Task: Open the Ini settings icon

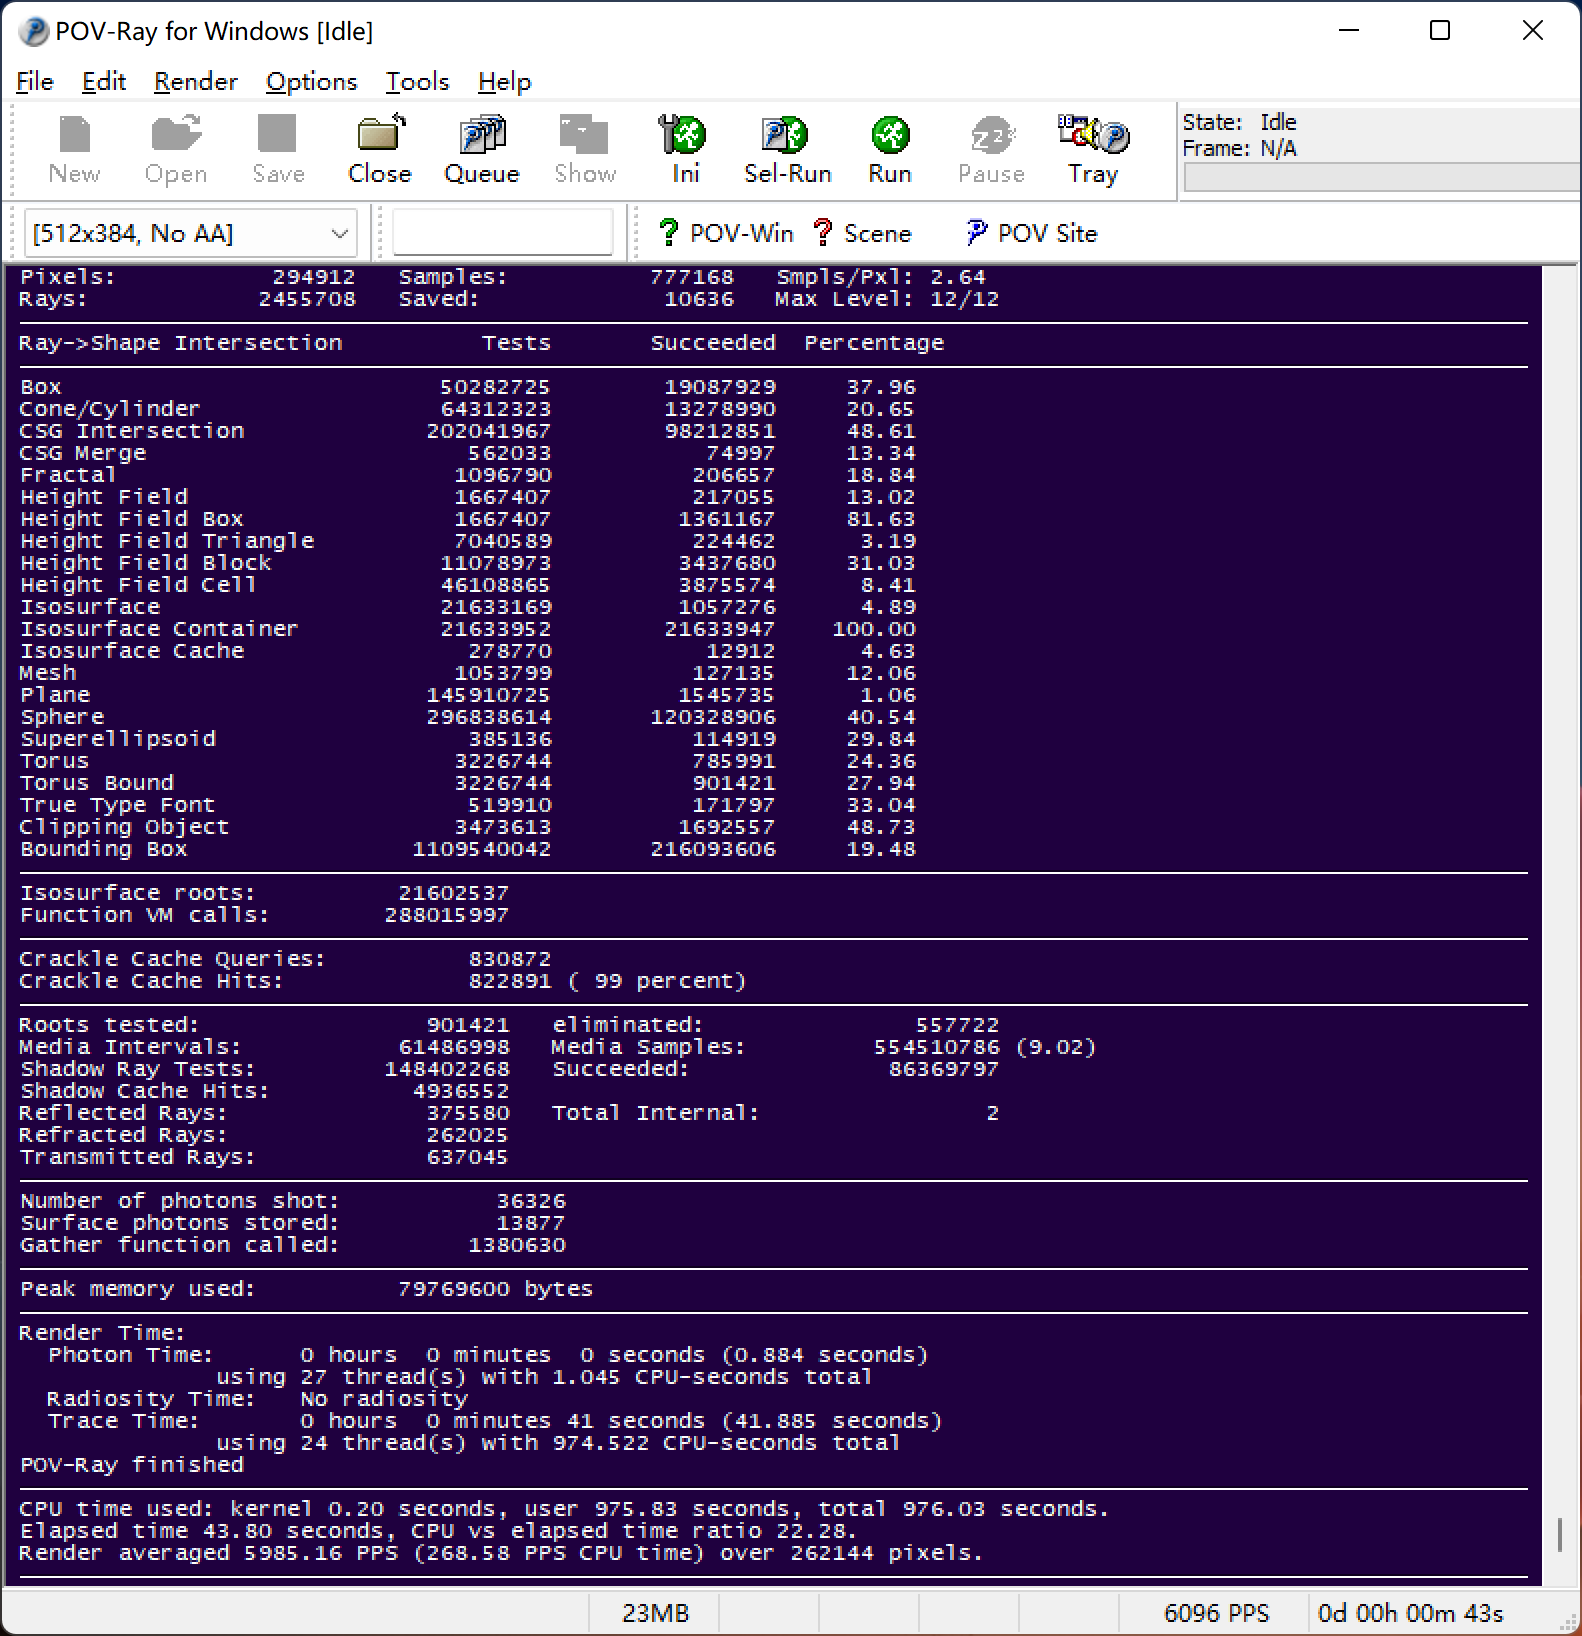Action: pyautogui.click(x=685, y=150)
